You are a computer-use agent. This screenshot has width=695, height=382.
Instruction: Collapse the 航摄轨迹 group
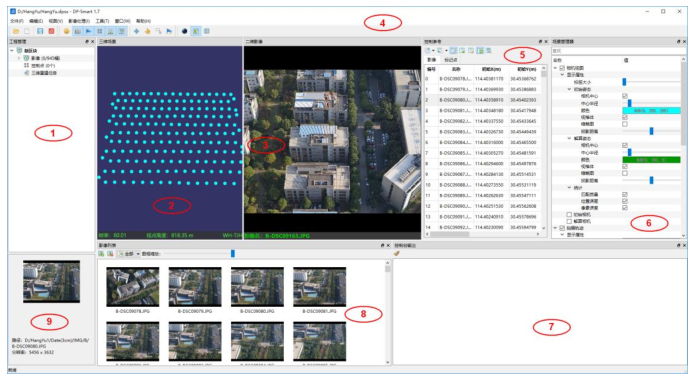click(x=555, y=228)
